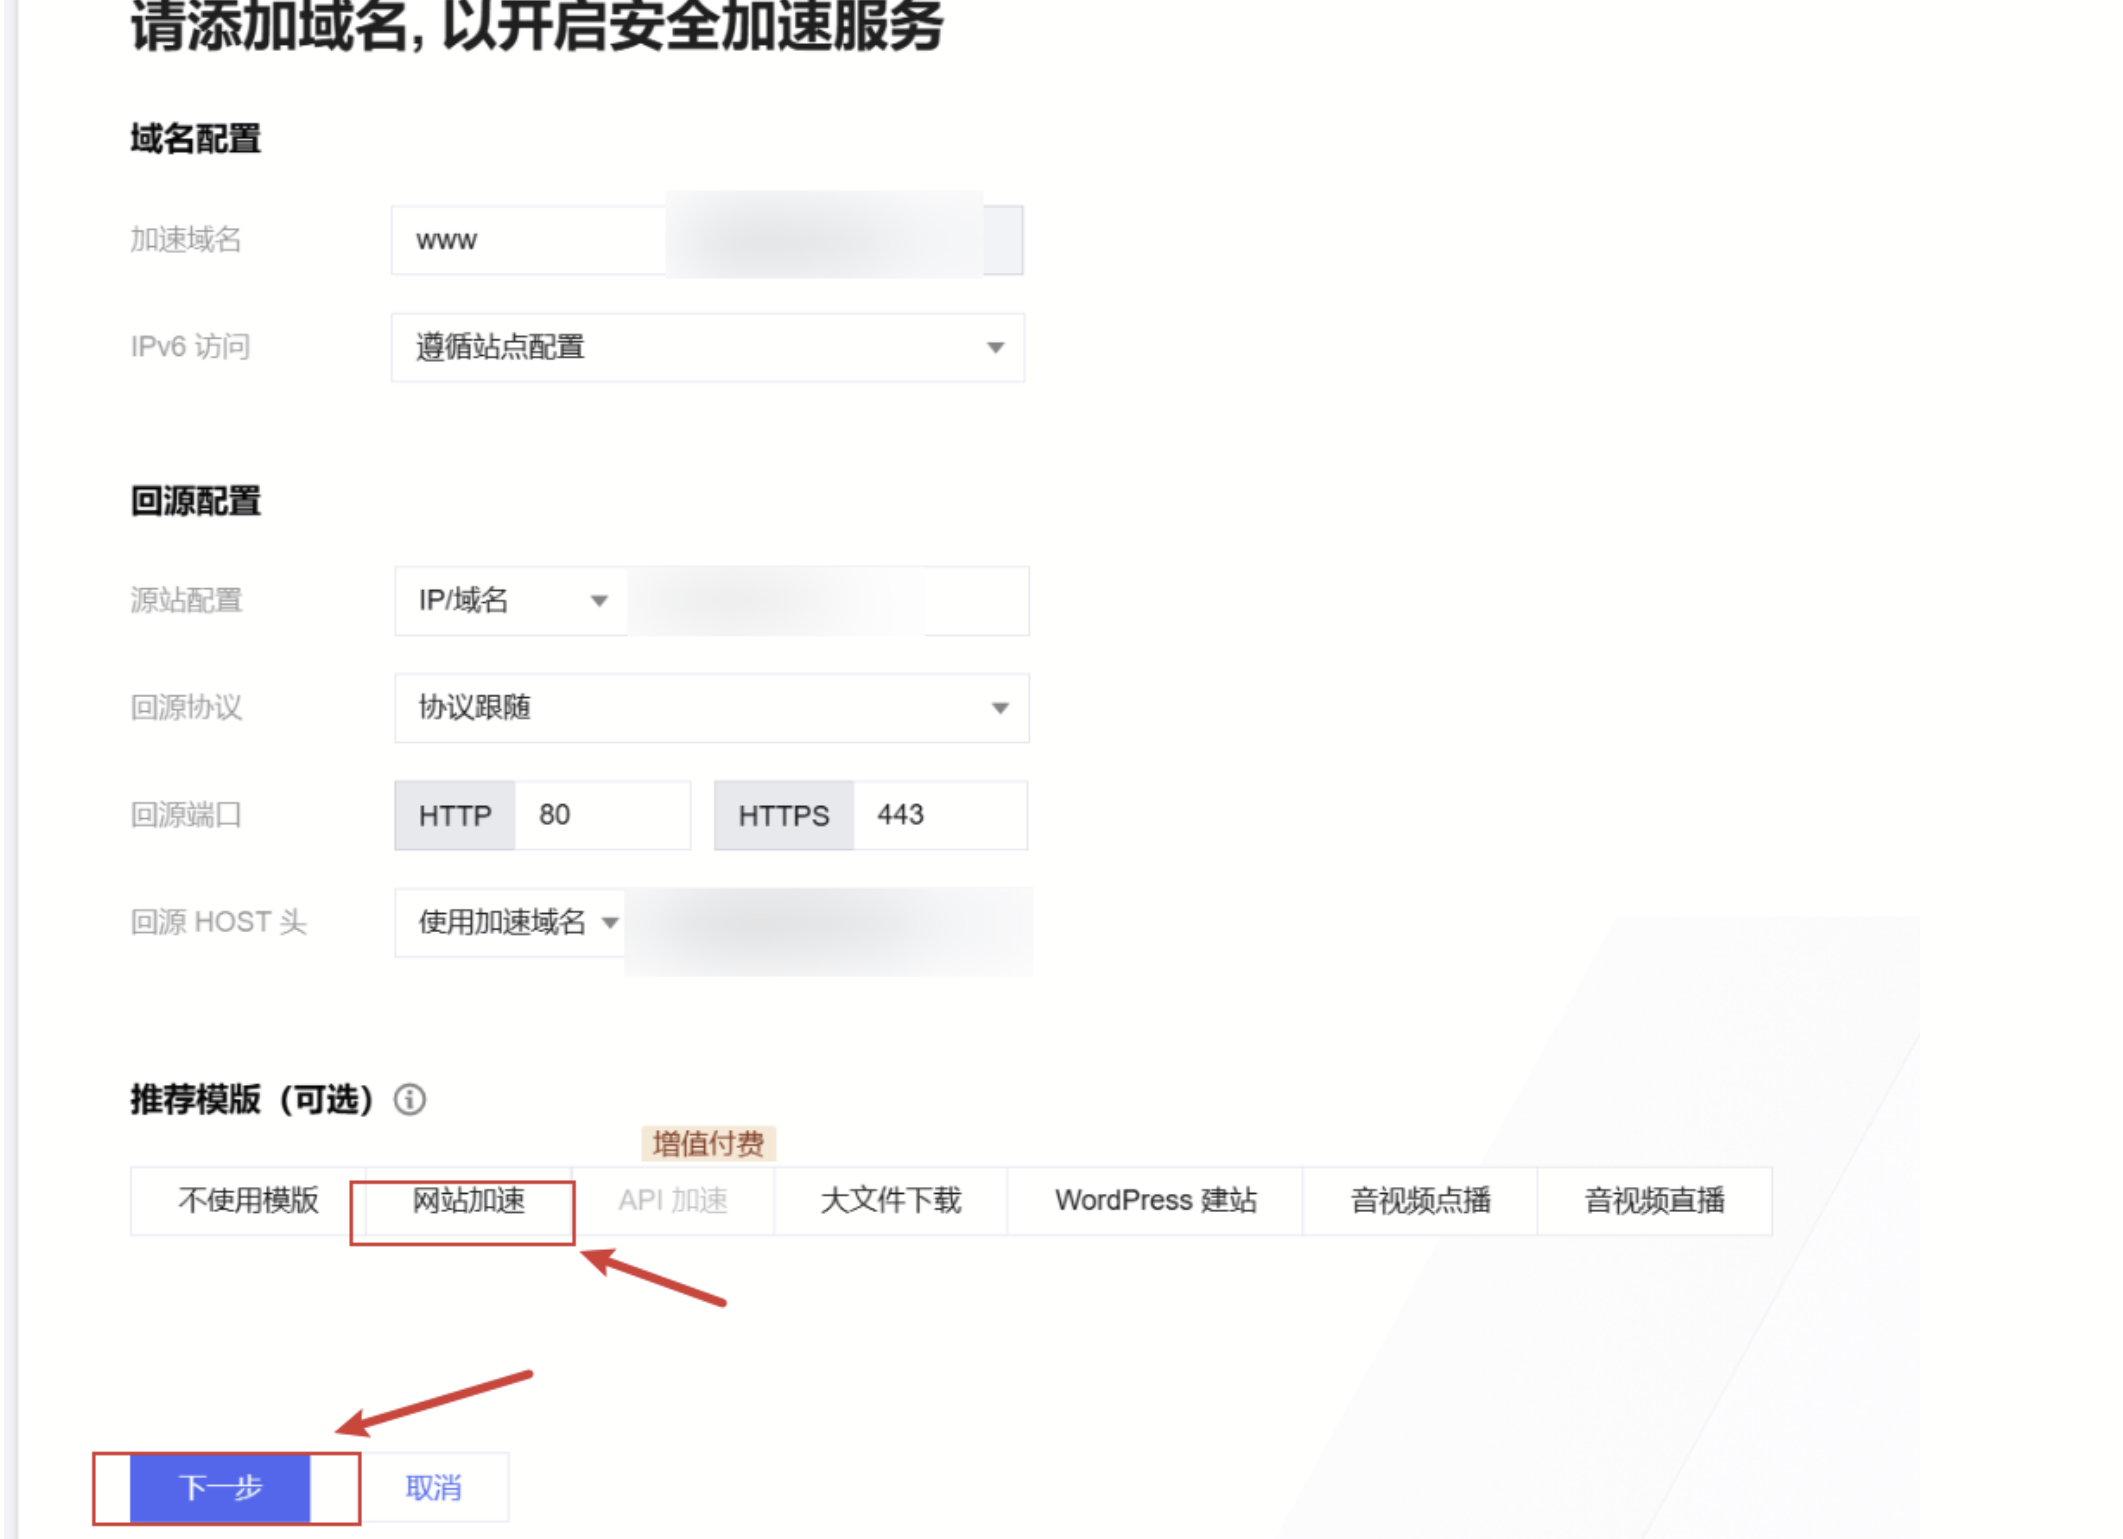Click the info icon beside 推荐模版
Viewport: 2123px width, 1539px height.
410,1100
